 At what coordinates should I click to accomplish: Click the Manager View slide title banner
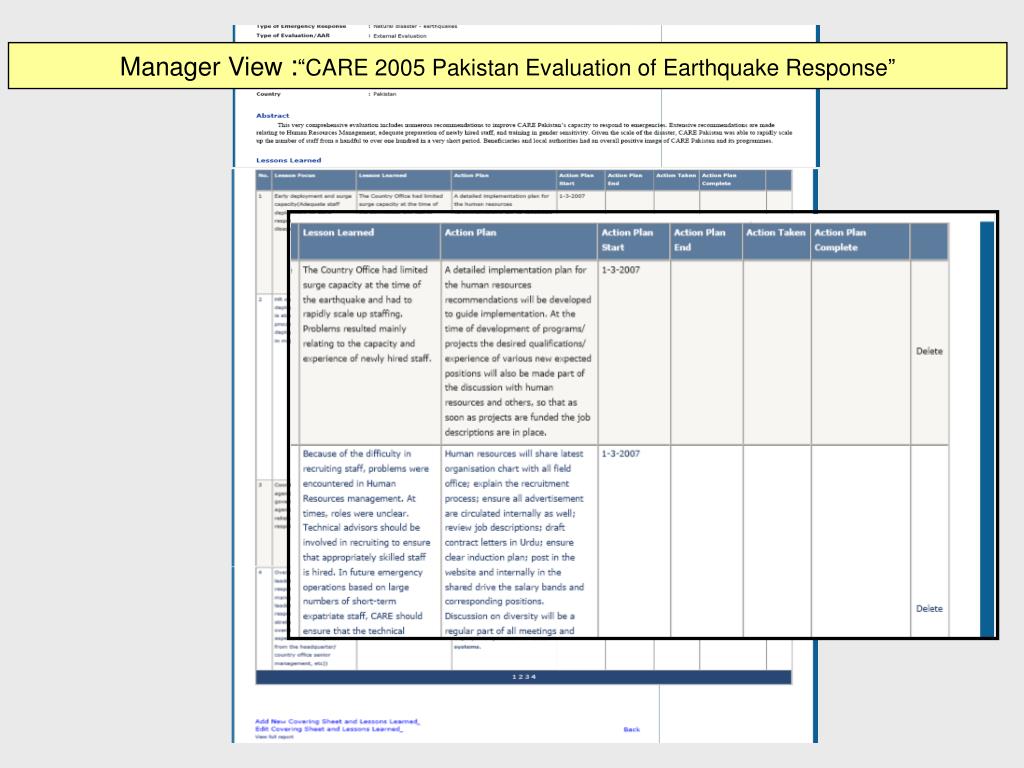(507, 66)
